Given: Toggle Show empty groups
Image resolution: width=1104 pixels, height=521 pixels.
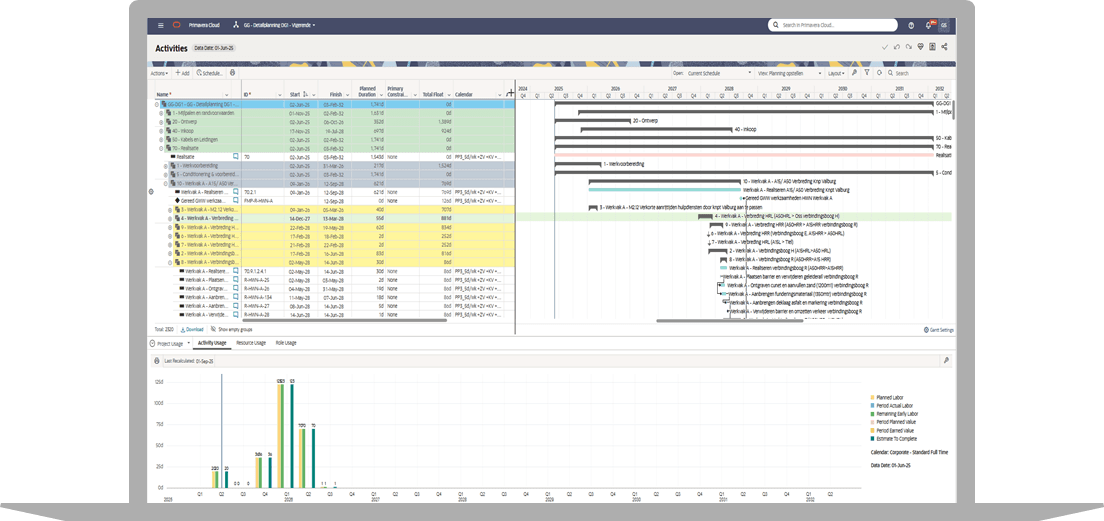Looking at the screenshot, I should [x=228, y=329].
